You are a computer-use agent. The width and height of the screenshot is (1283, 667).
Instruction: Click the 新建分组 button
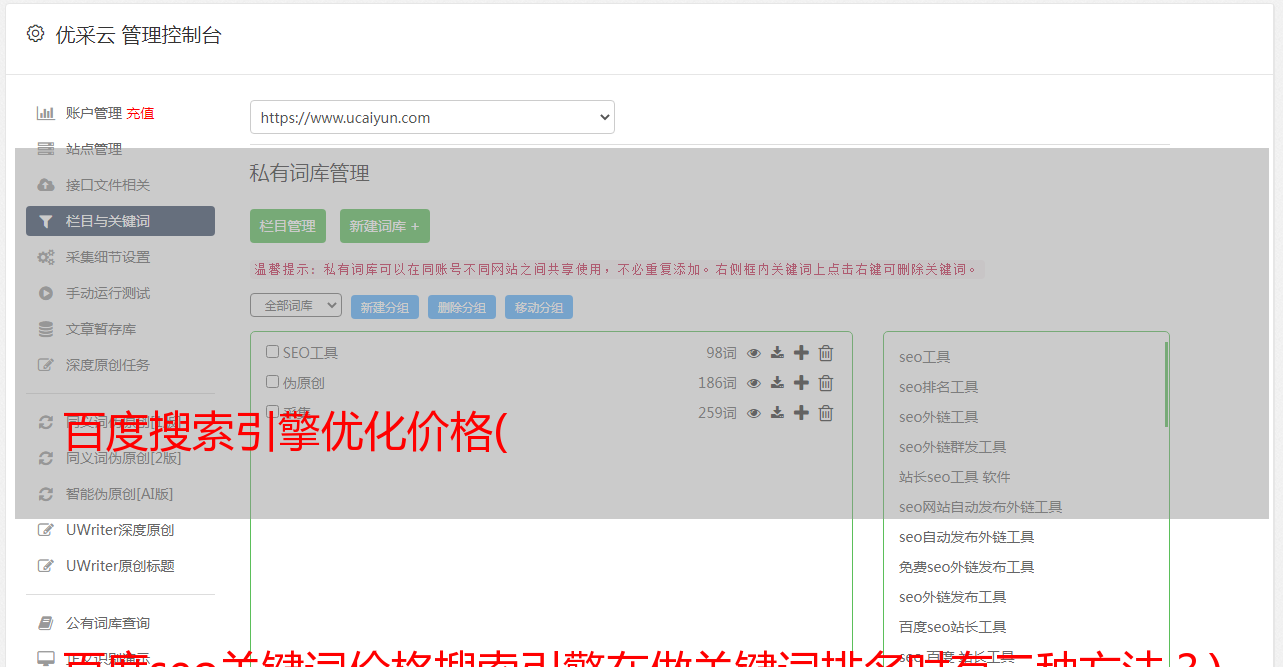(x=385, y=307)
